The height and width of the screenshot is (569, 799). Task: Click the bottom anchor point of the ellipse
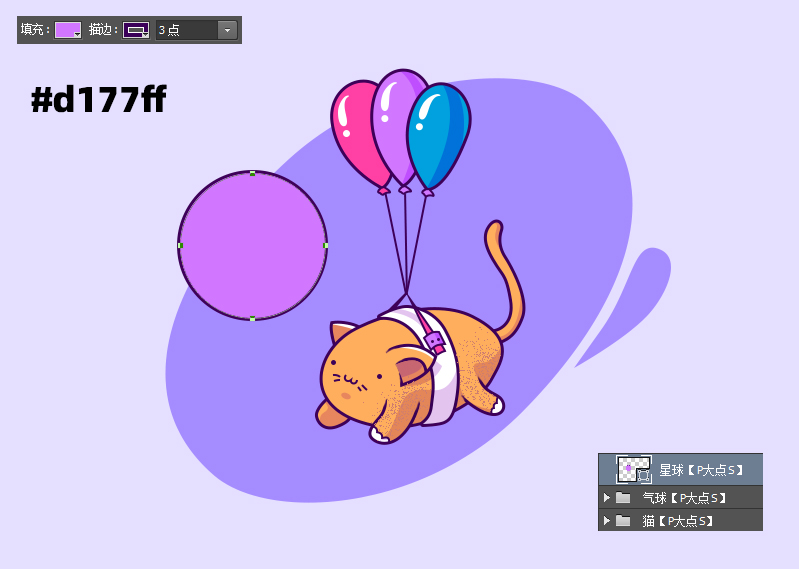[253, 319]
